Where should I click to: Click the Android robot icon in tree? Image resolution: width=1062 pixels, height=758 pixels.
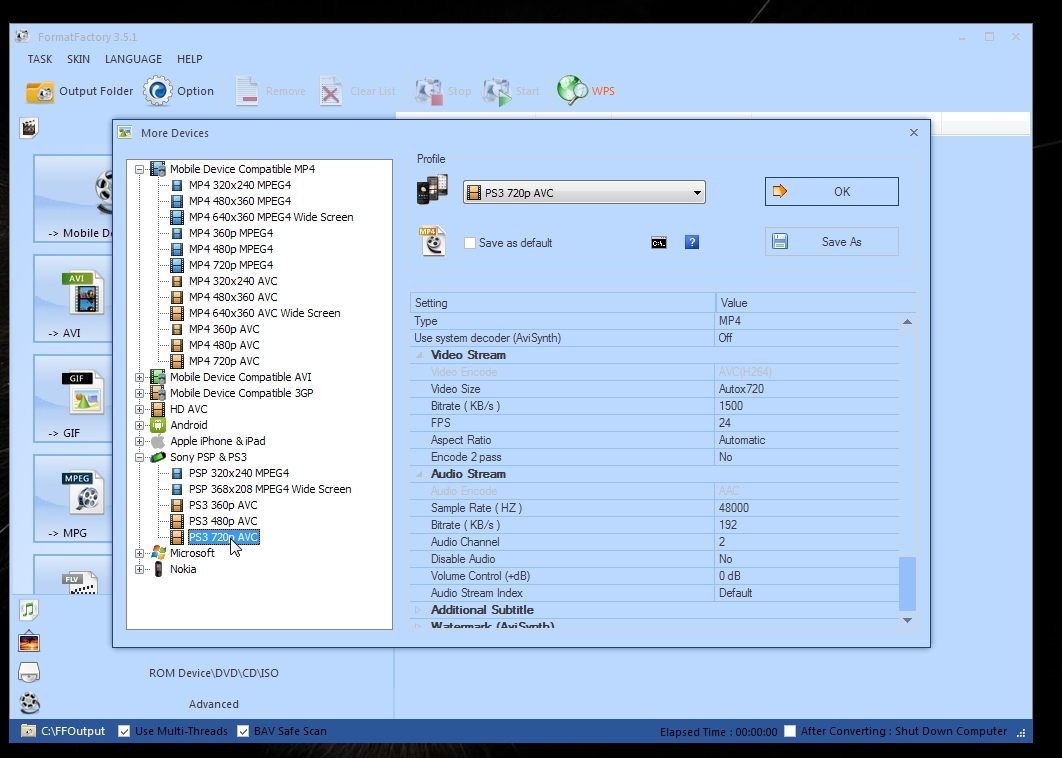coord(158,425)
